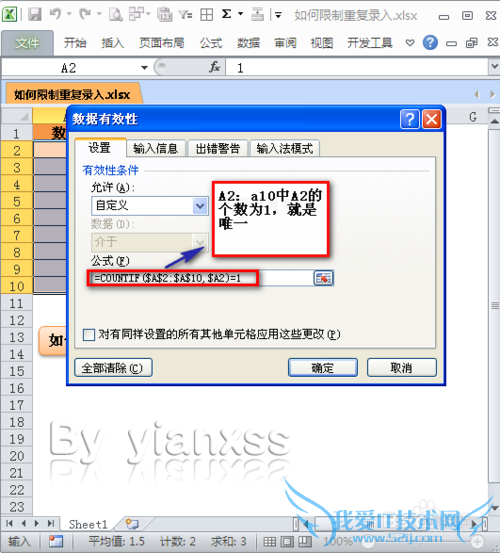
Task: Click the COUNTIF formula input field
Action: point(201,278)
